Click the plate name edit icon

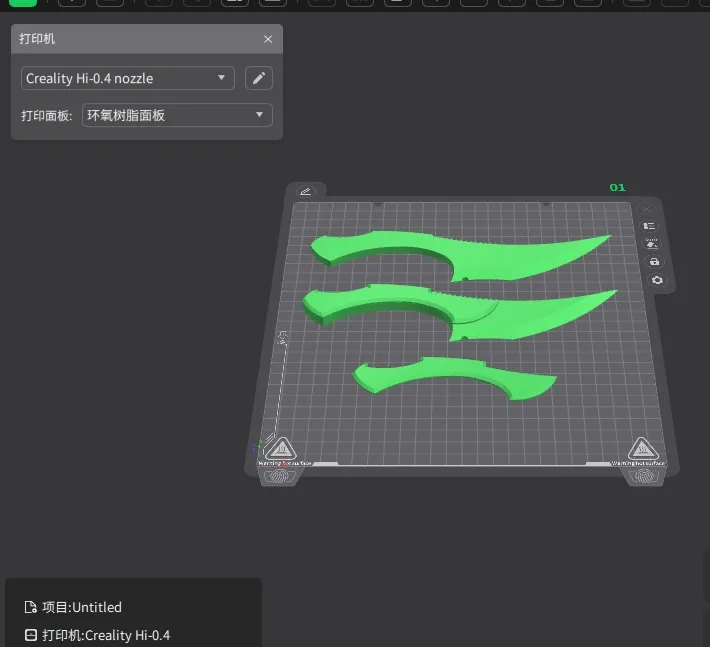305,191
